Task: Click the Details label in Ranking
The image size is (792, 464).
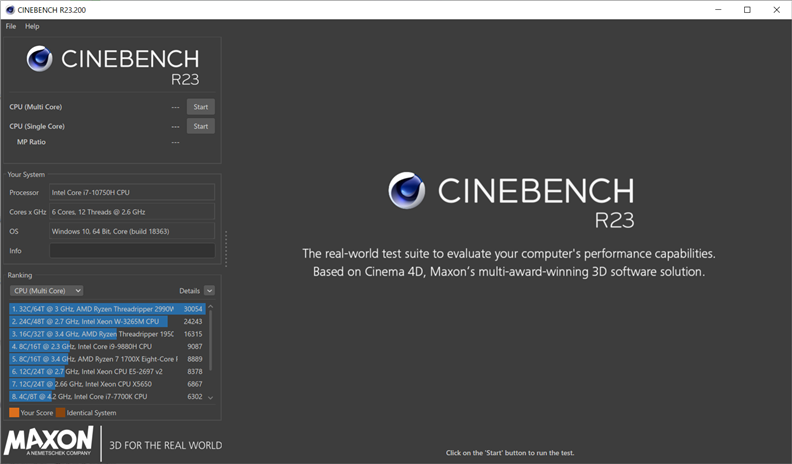Action: 189,291
